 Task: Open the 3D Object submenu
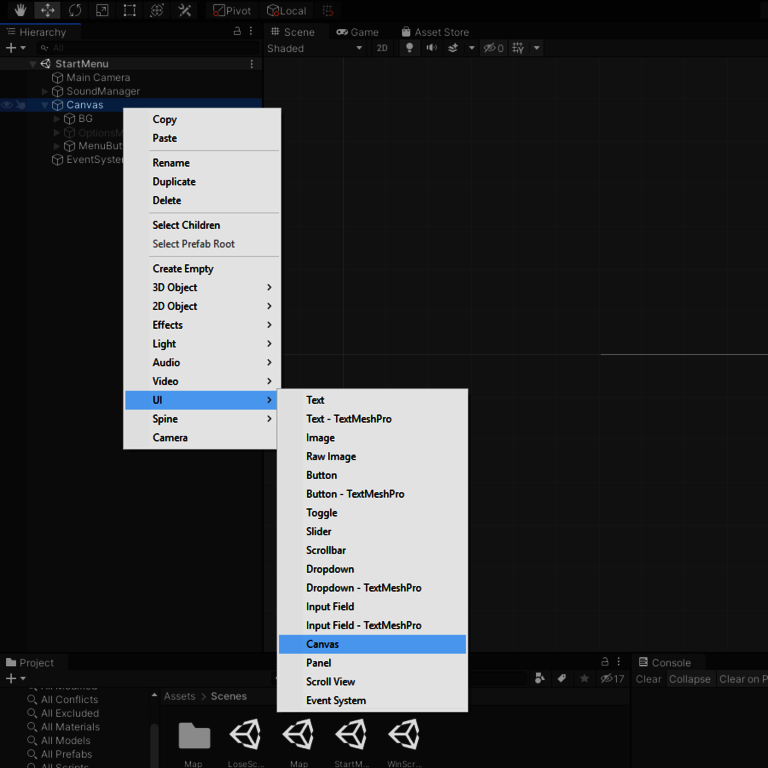[x=202, y=288]
